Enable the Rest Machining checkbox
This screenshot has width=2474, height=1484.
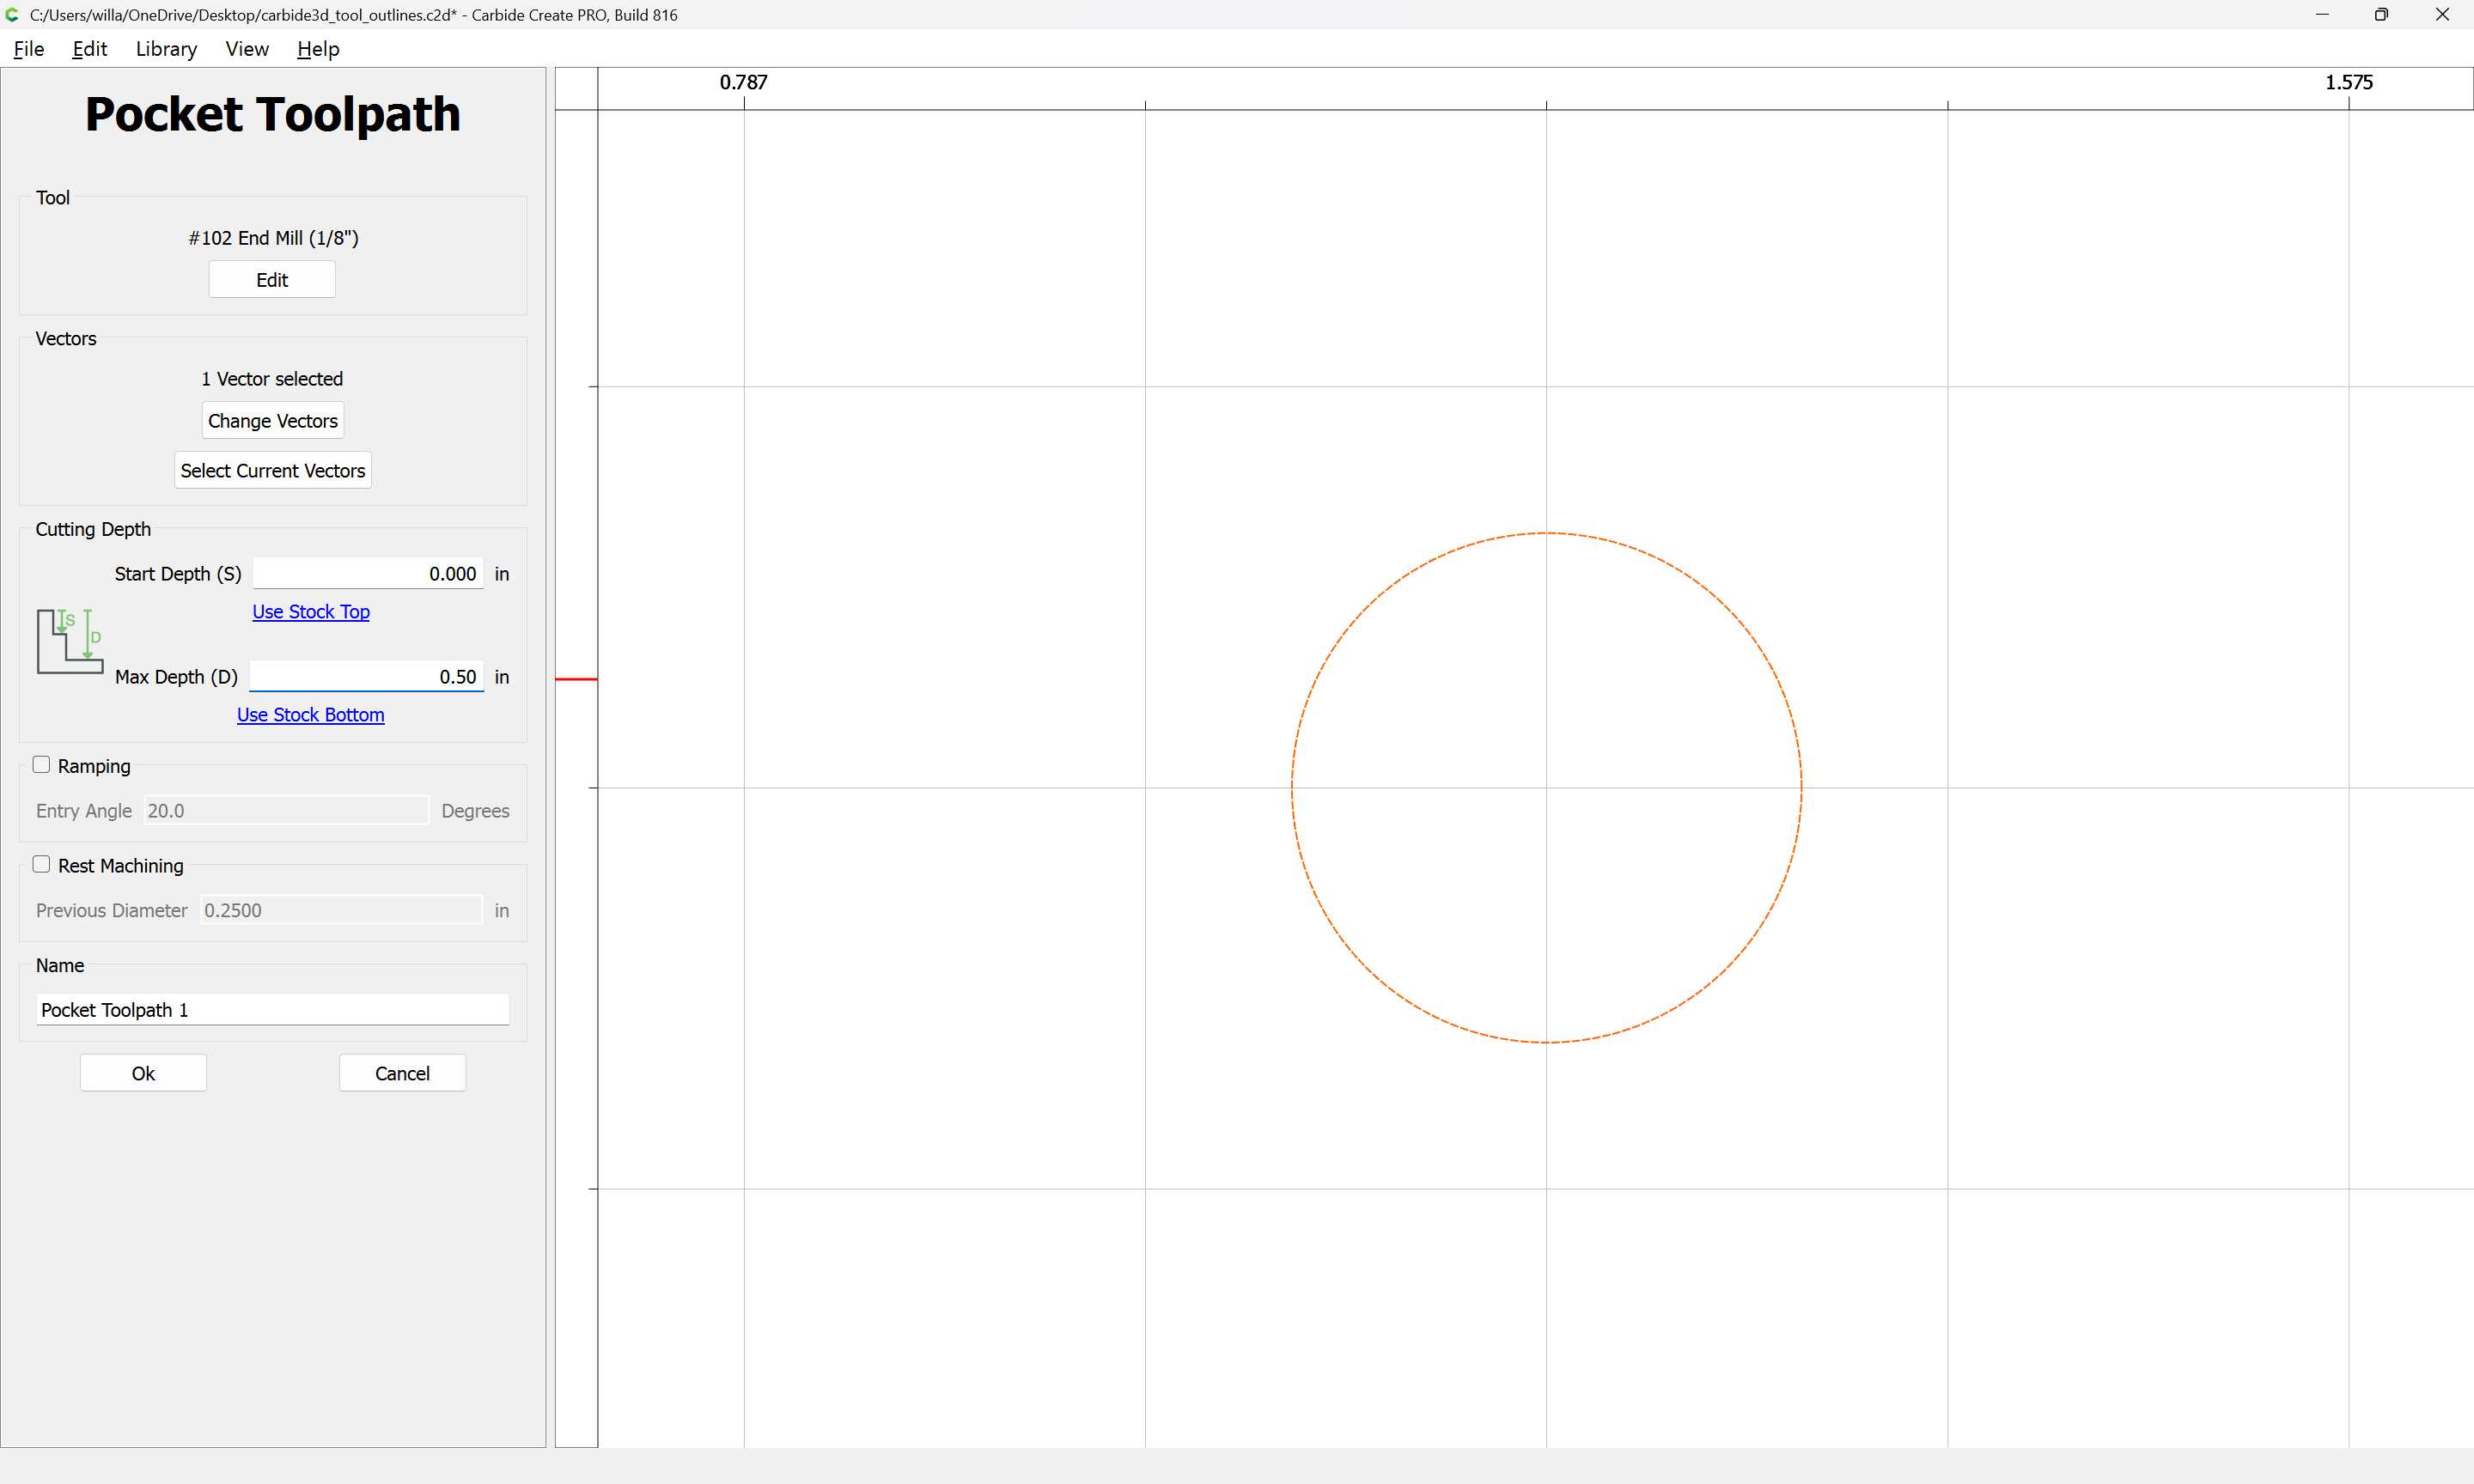pos(41,865)
